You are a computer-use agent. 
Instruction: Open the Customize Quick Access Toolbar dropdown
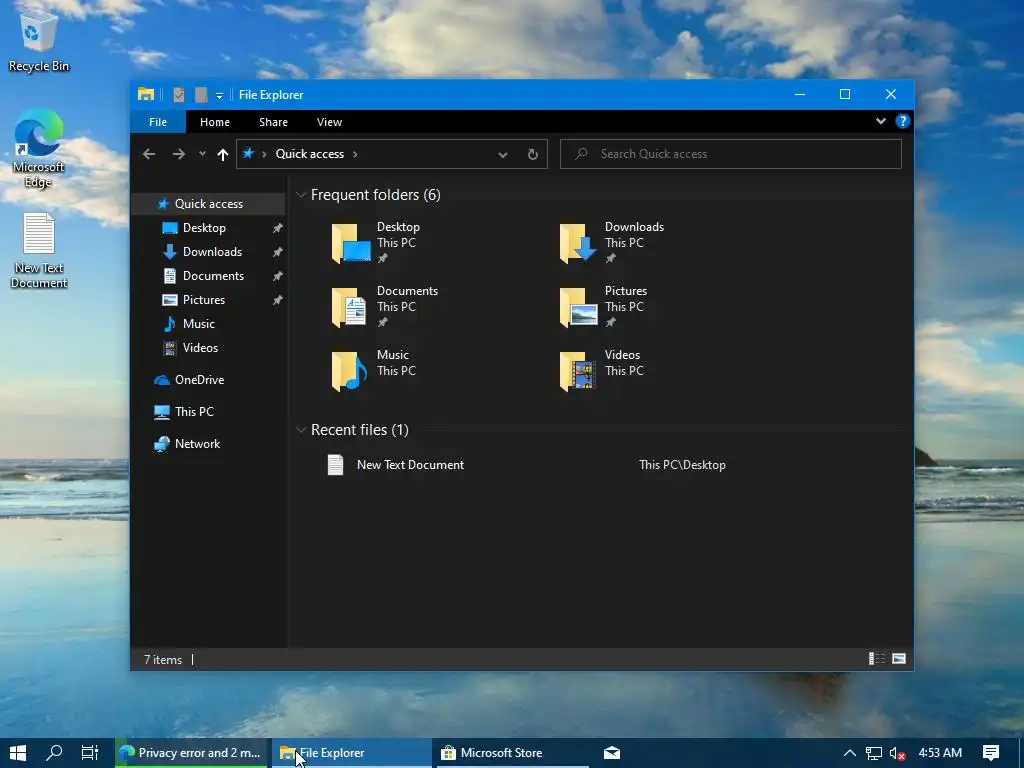pos(219,95)
